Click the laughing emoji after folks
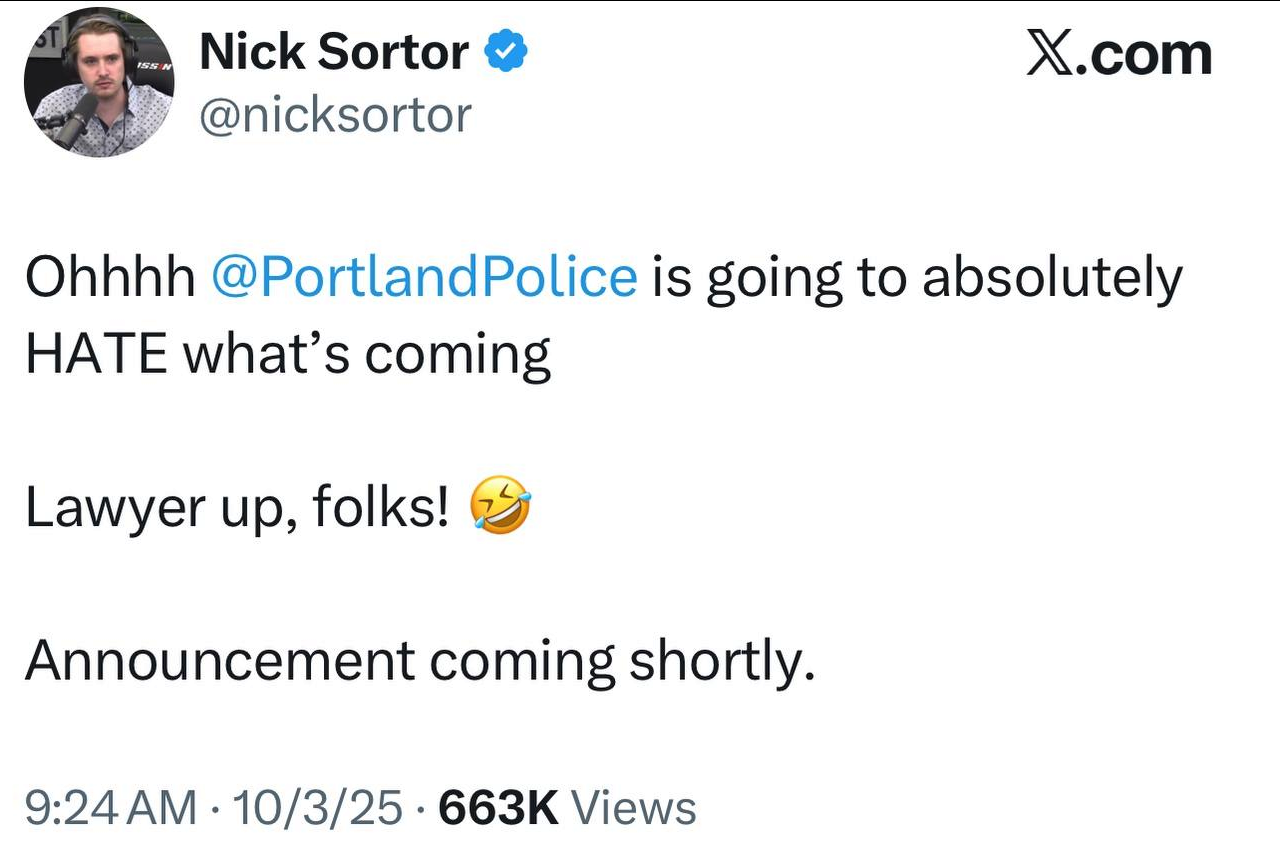This screenshot has width=1280, height=843. 499,506
